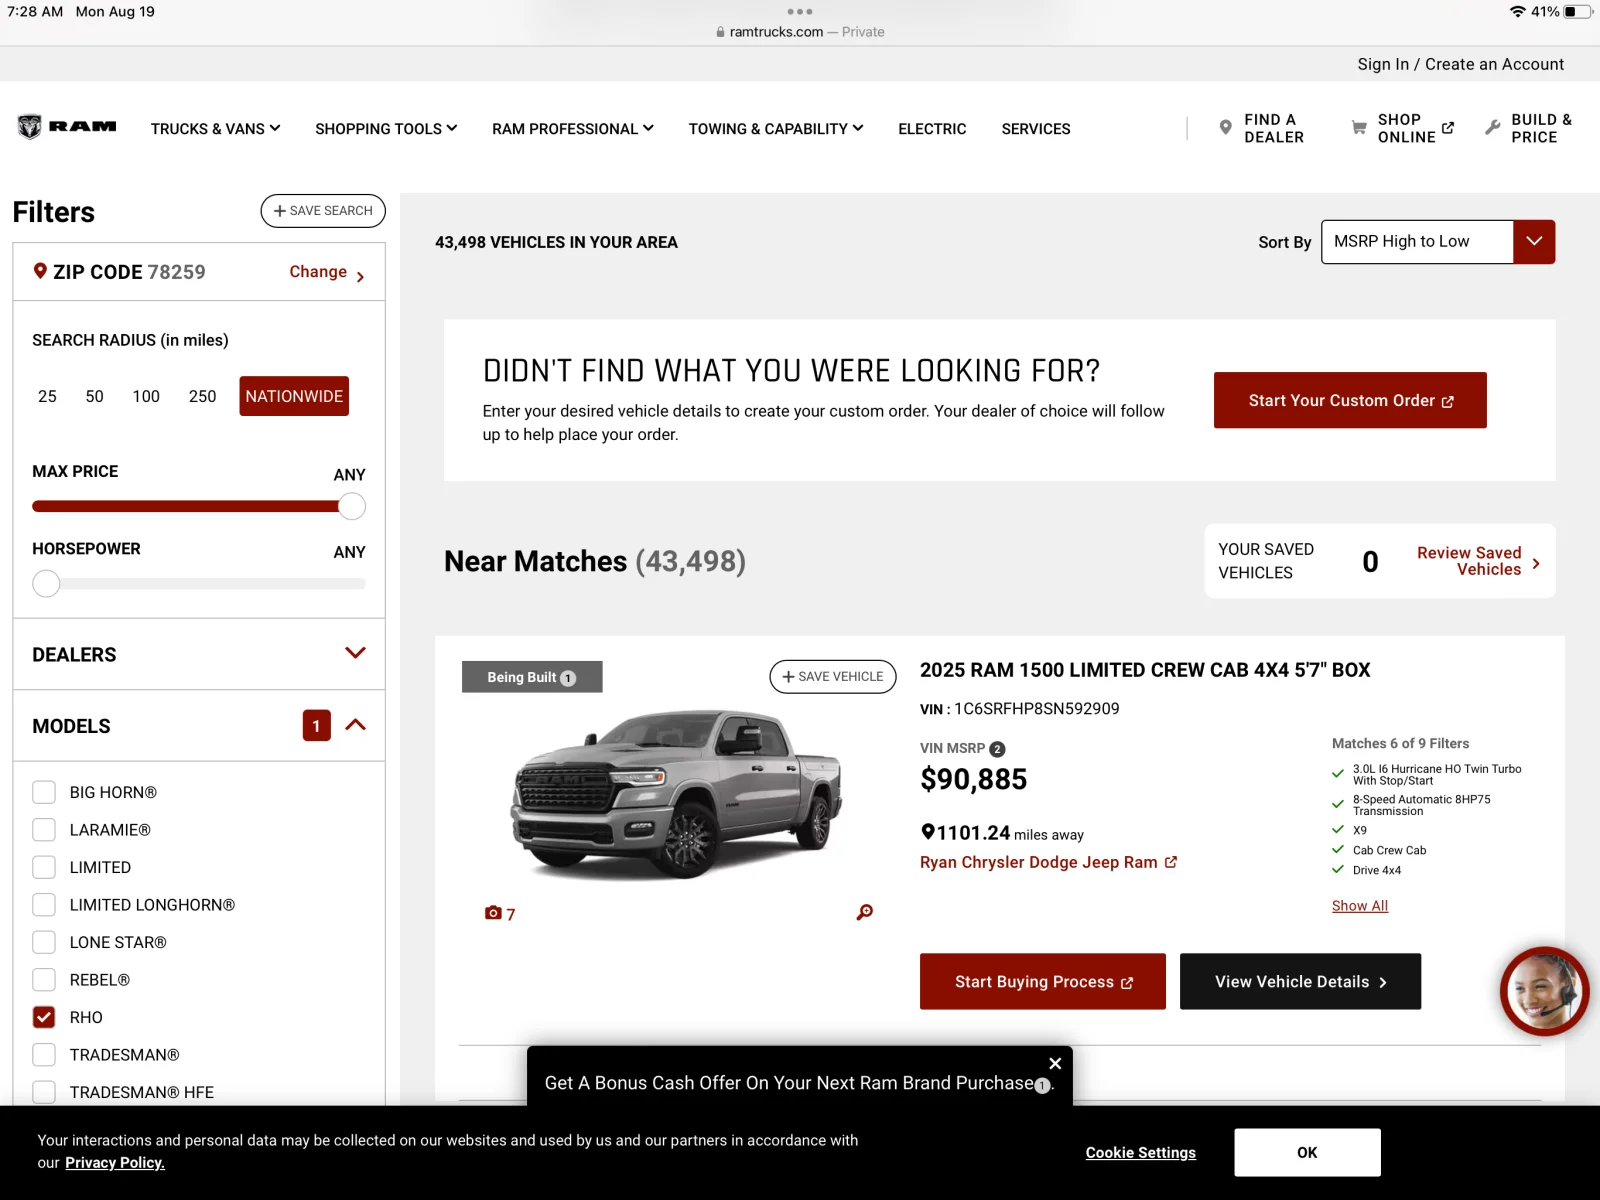Select the 250 mile search radius
1600x1200 pixels.
202,396
